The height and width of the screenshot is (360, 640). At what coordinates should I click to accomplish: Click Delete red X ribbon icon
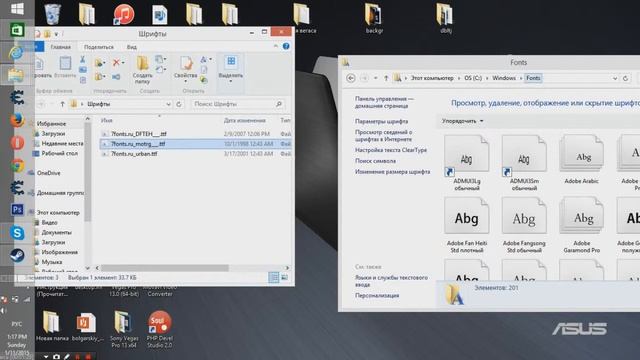117,62
